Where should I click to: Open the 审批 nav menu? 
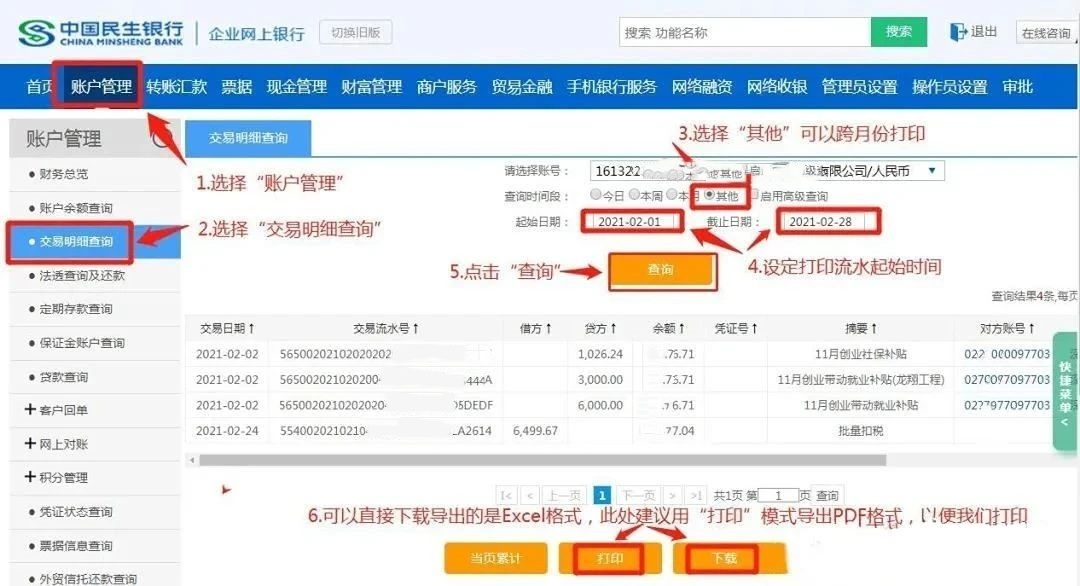[1017, 87]
